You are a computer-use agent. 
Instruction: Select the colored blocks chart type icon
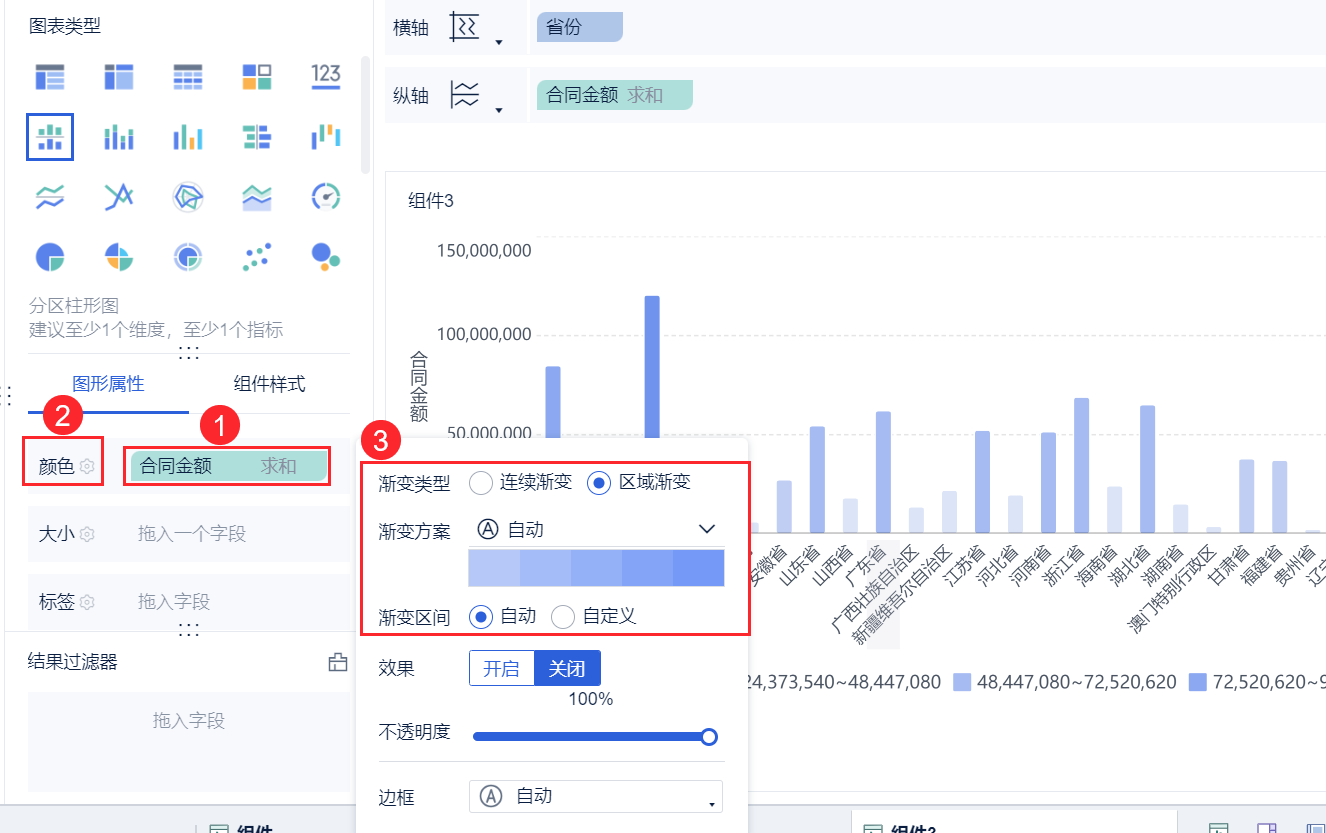(257, 76)
